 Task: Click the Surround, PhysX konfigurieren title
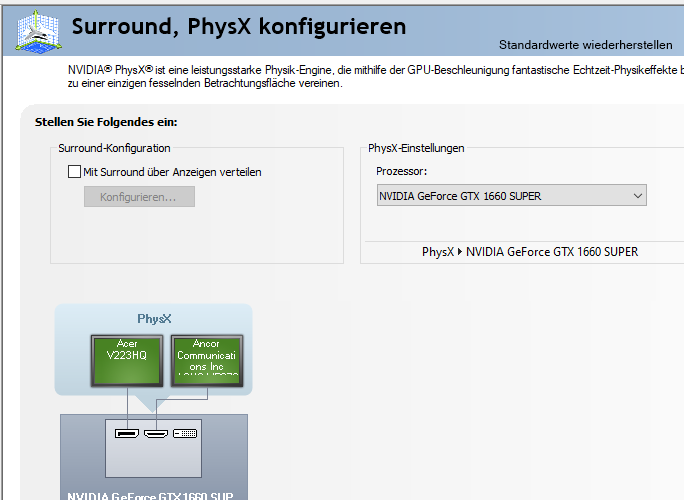[x=239, y=26]
